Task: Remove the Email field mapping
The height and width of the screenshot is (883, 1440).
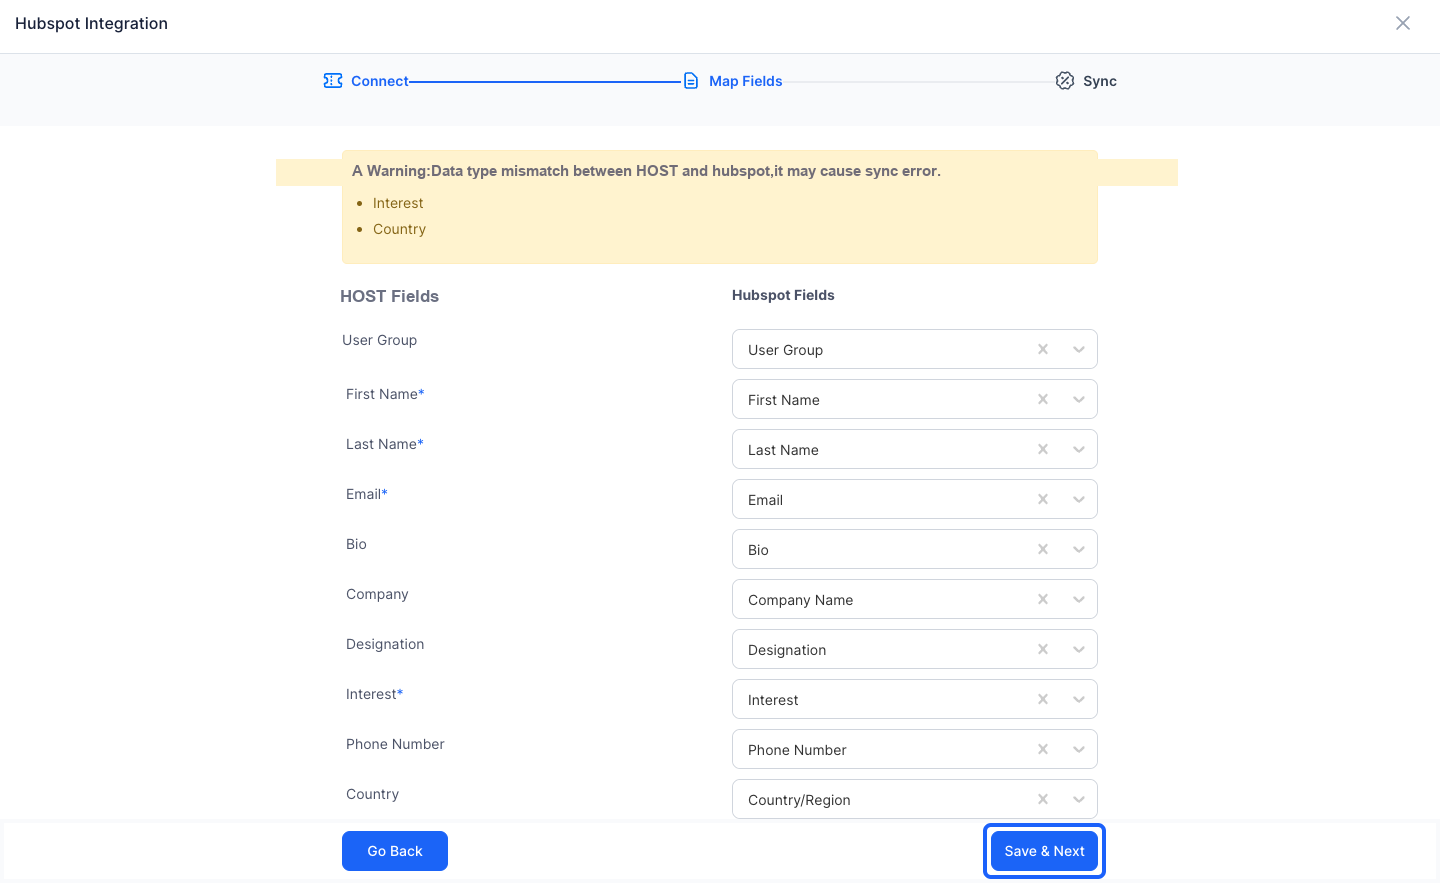Action: tap(1043, 499)
